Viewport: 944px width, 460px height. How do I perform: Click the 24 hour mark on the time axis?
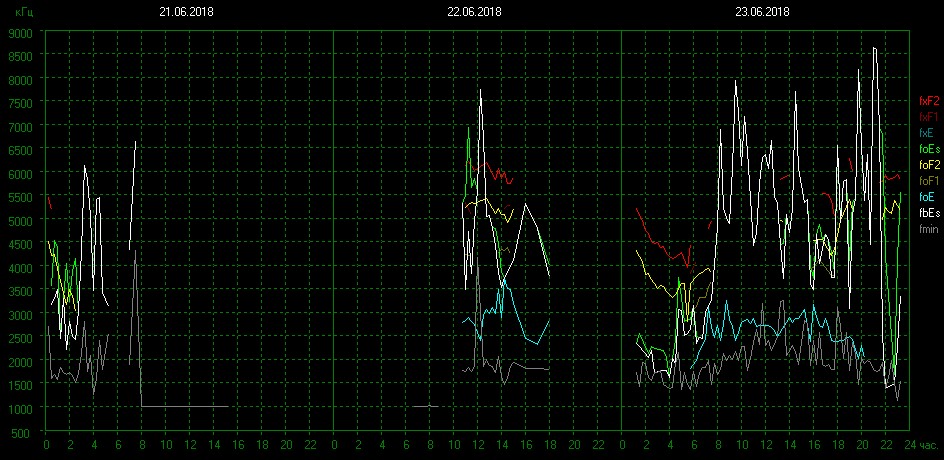click(x=908, y=445)
